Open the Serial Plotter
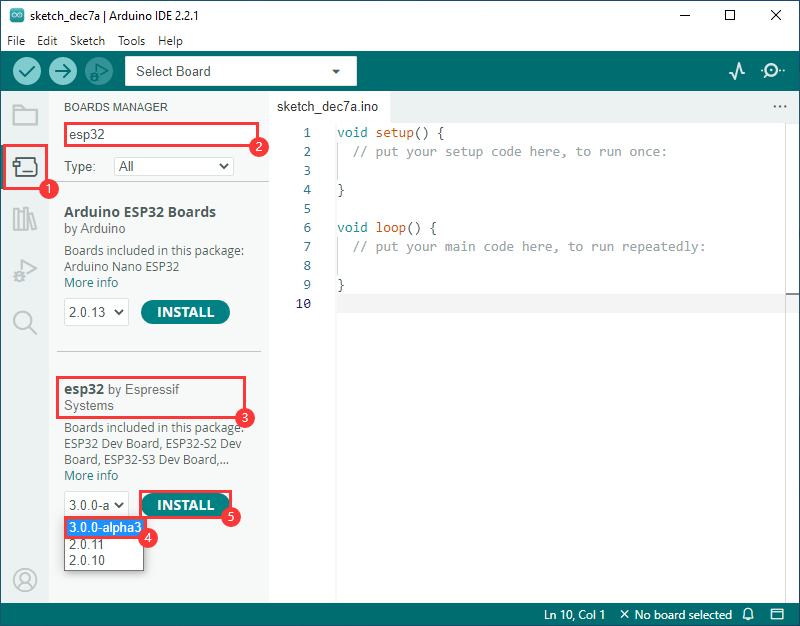The width and height of the screenshot is (800, 626). coord(737,71)
